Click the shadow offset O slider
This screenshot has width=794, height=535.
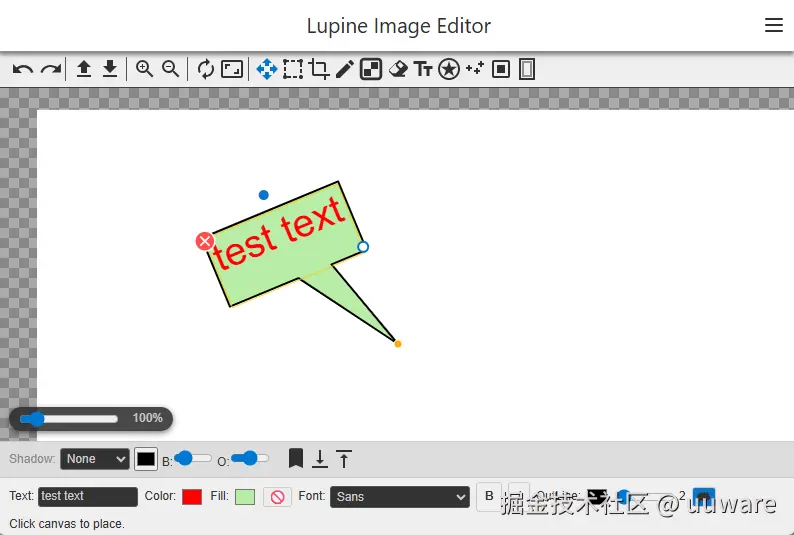250,459
